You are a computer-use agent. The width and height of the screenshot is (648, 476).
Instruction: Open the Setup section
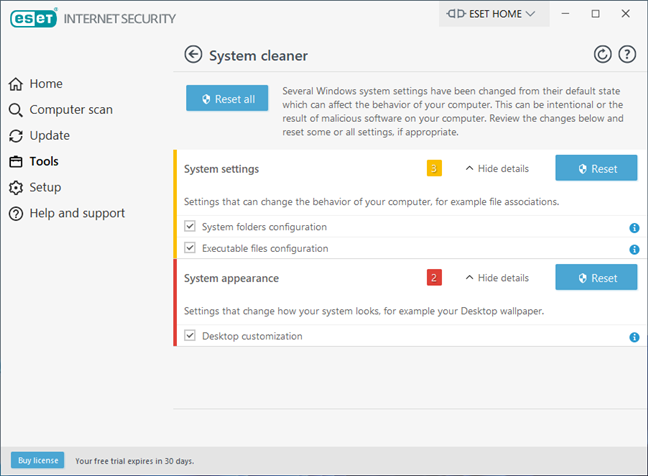[45, 187]
